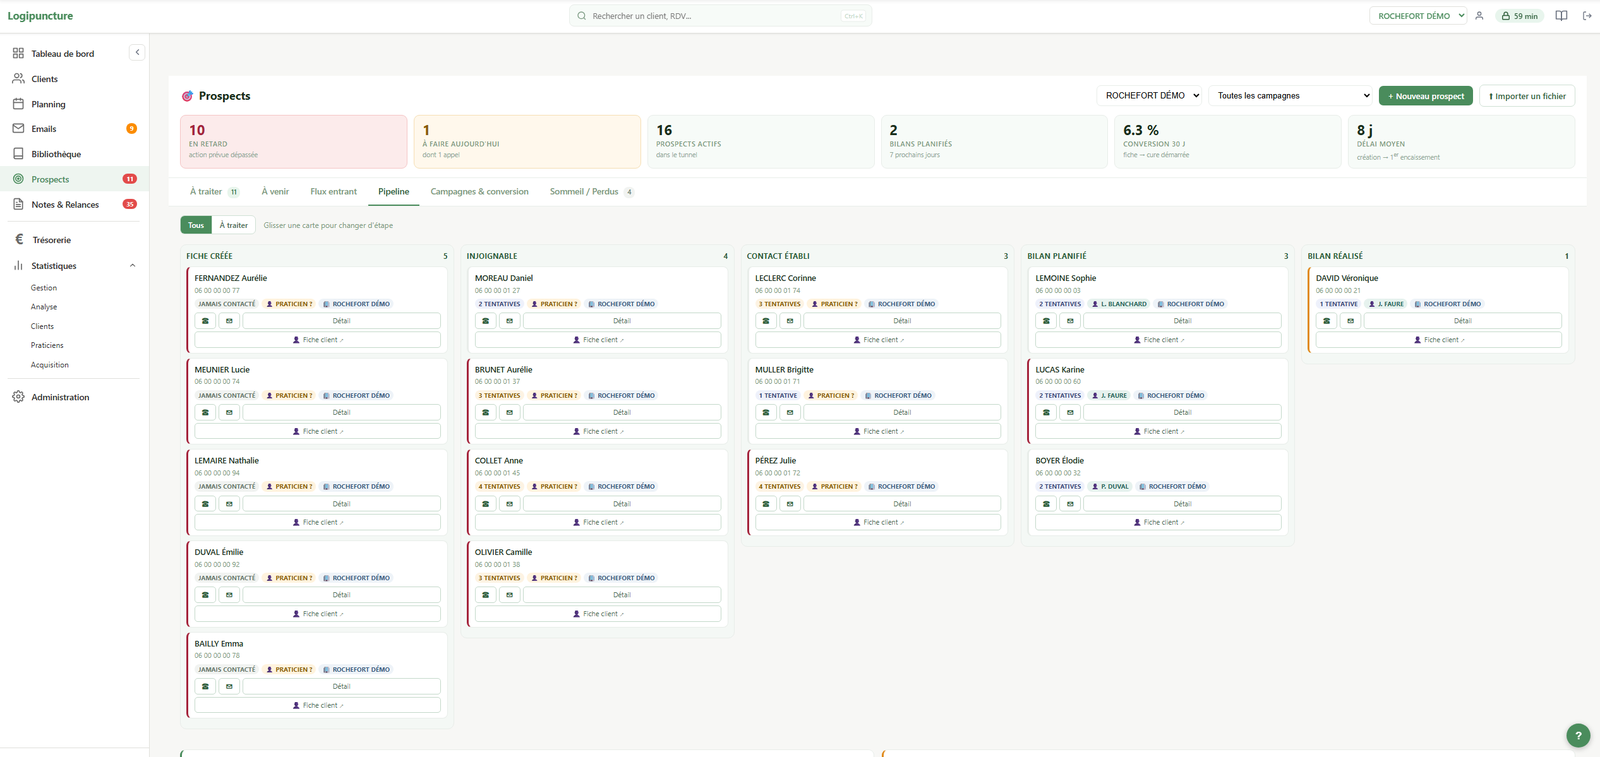This screenshot has width=1600, height=757.
Task: Open Fiche client link for LEMOINE Sophie
Action: pyautogui.click(x=1158, y=340)
